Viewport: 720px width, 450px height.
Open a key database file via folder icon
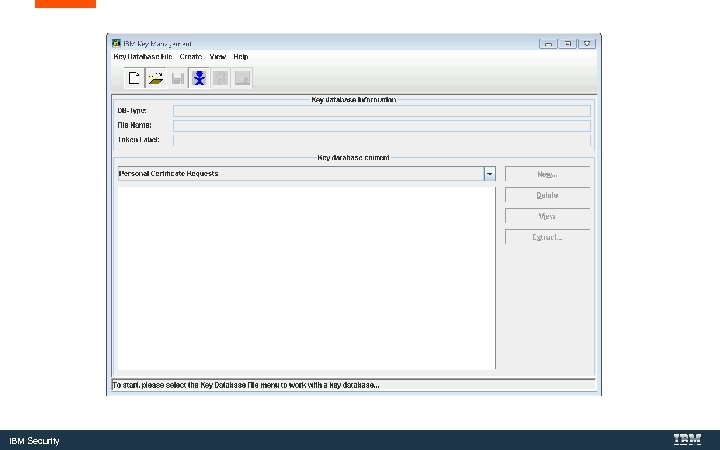[x=156, y=78]
